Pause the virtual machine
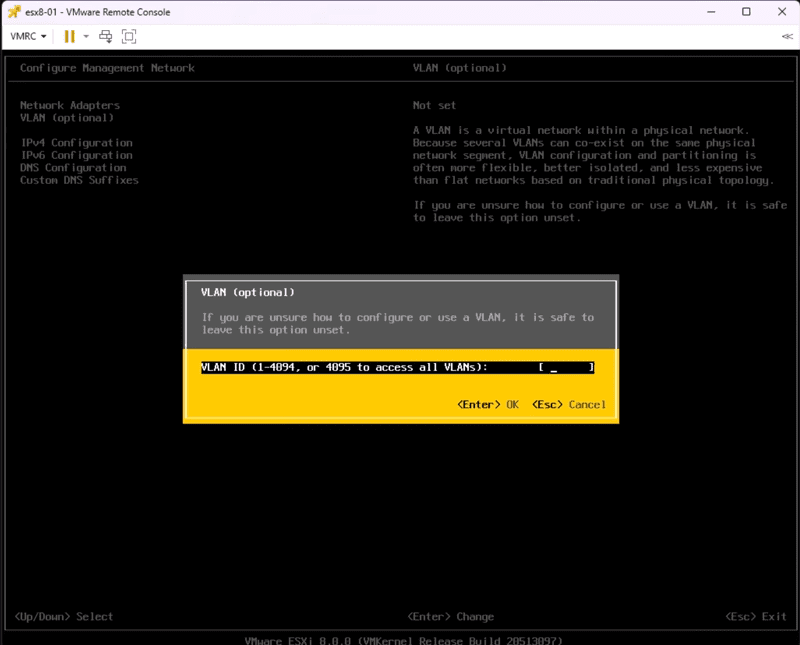This screenshot has width=800, height=645. (x=69, y=36)
